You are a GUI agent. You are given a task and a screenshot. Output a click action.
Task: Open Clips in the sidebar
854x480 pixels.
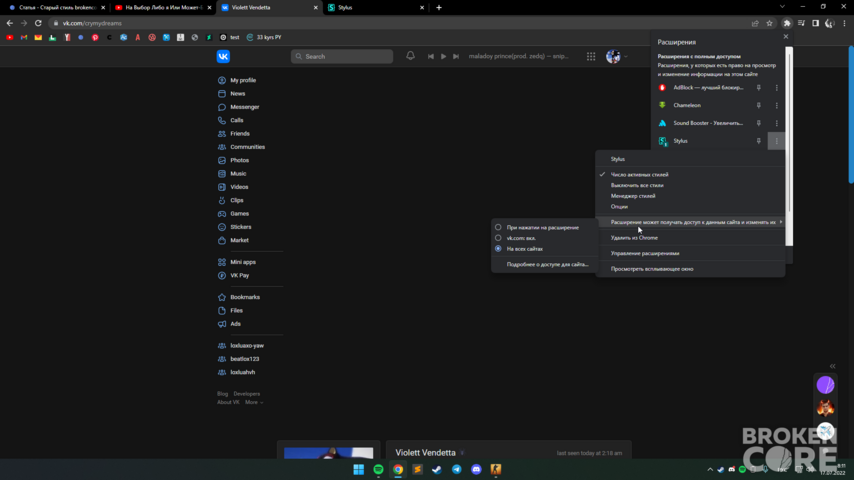coord(236,200)
